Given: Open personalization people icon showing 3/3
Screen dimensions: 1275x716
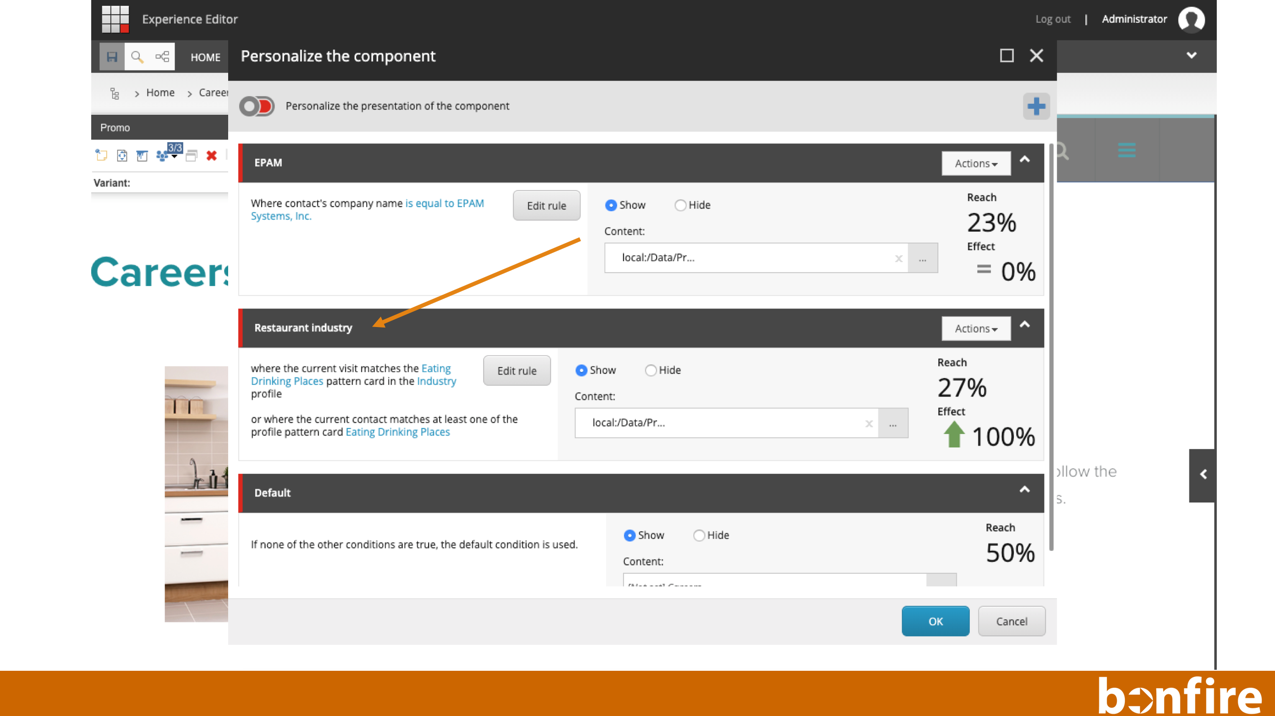Looking at the screenshot, I should click(x=168, y=153).
